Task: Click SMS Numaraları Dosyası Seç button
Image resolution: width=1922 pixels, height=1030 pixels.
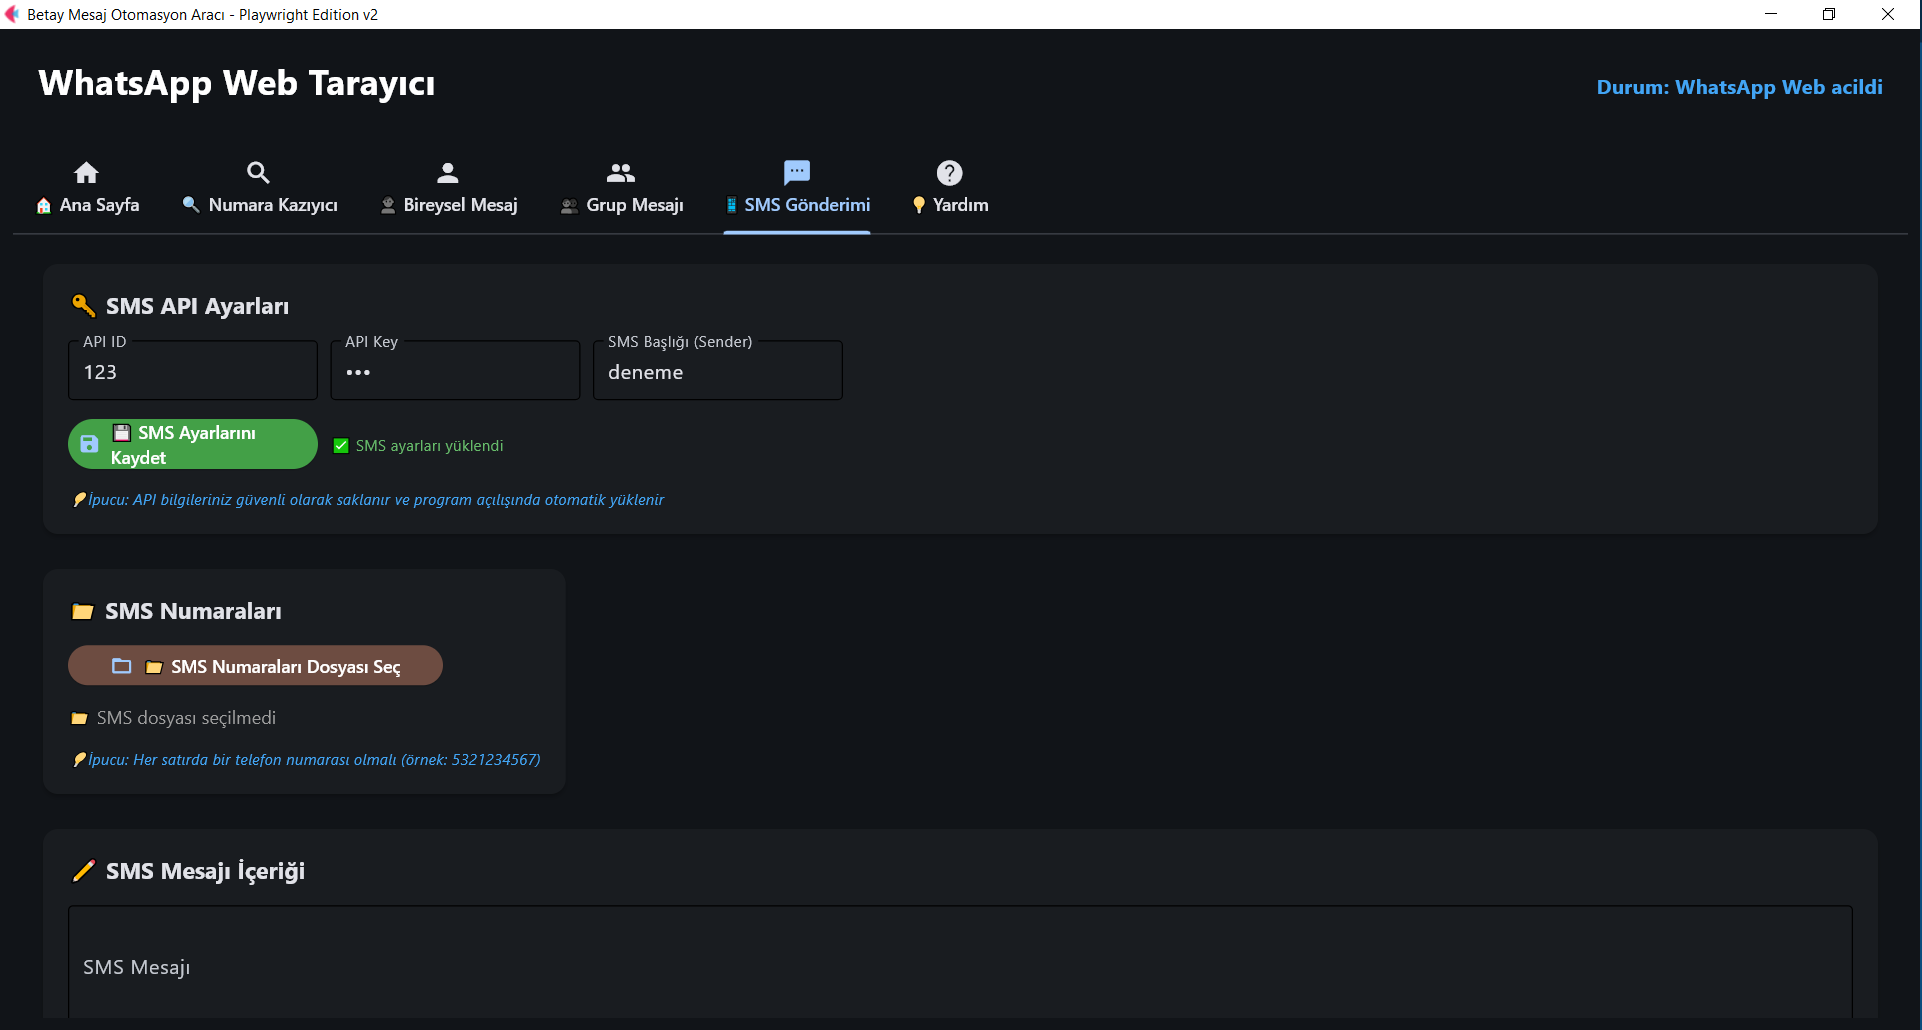Action: coord(255,665)
